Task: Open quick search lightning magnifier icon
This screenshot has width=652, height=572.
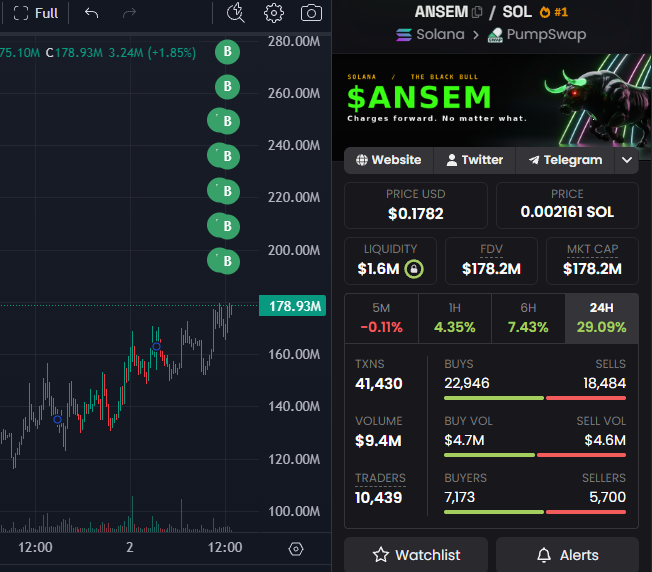Action: coord(235,12)
